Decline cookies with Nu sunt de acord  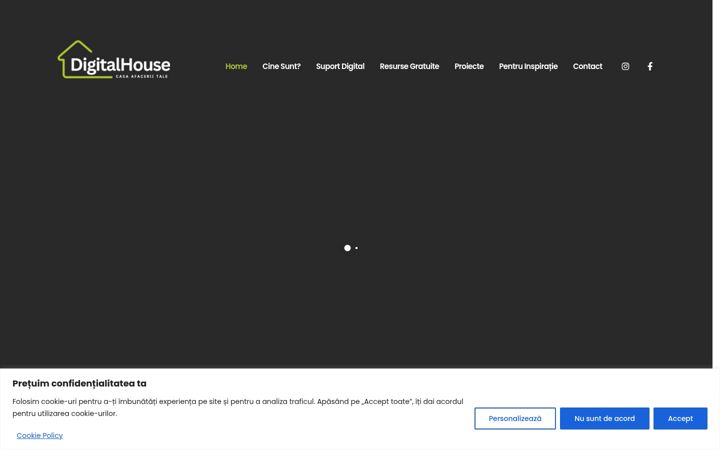pyautogui.click(x=604, y=418)
